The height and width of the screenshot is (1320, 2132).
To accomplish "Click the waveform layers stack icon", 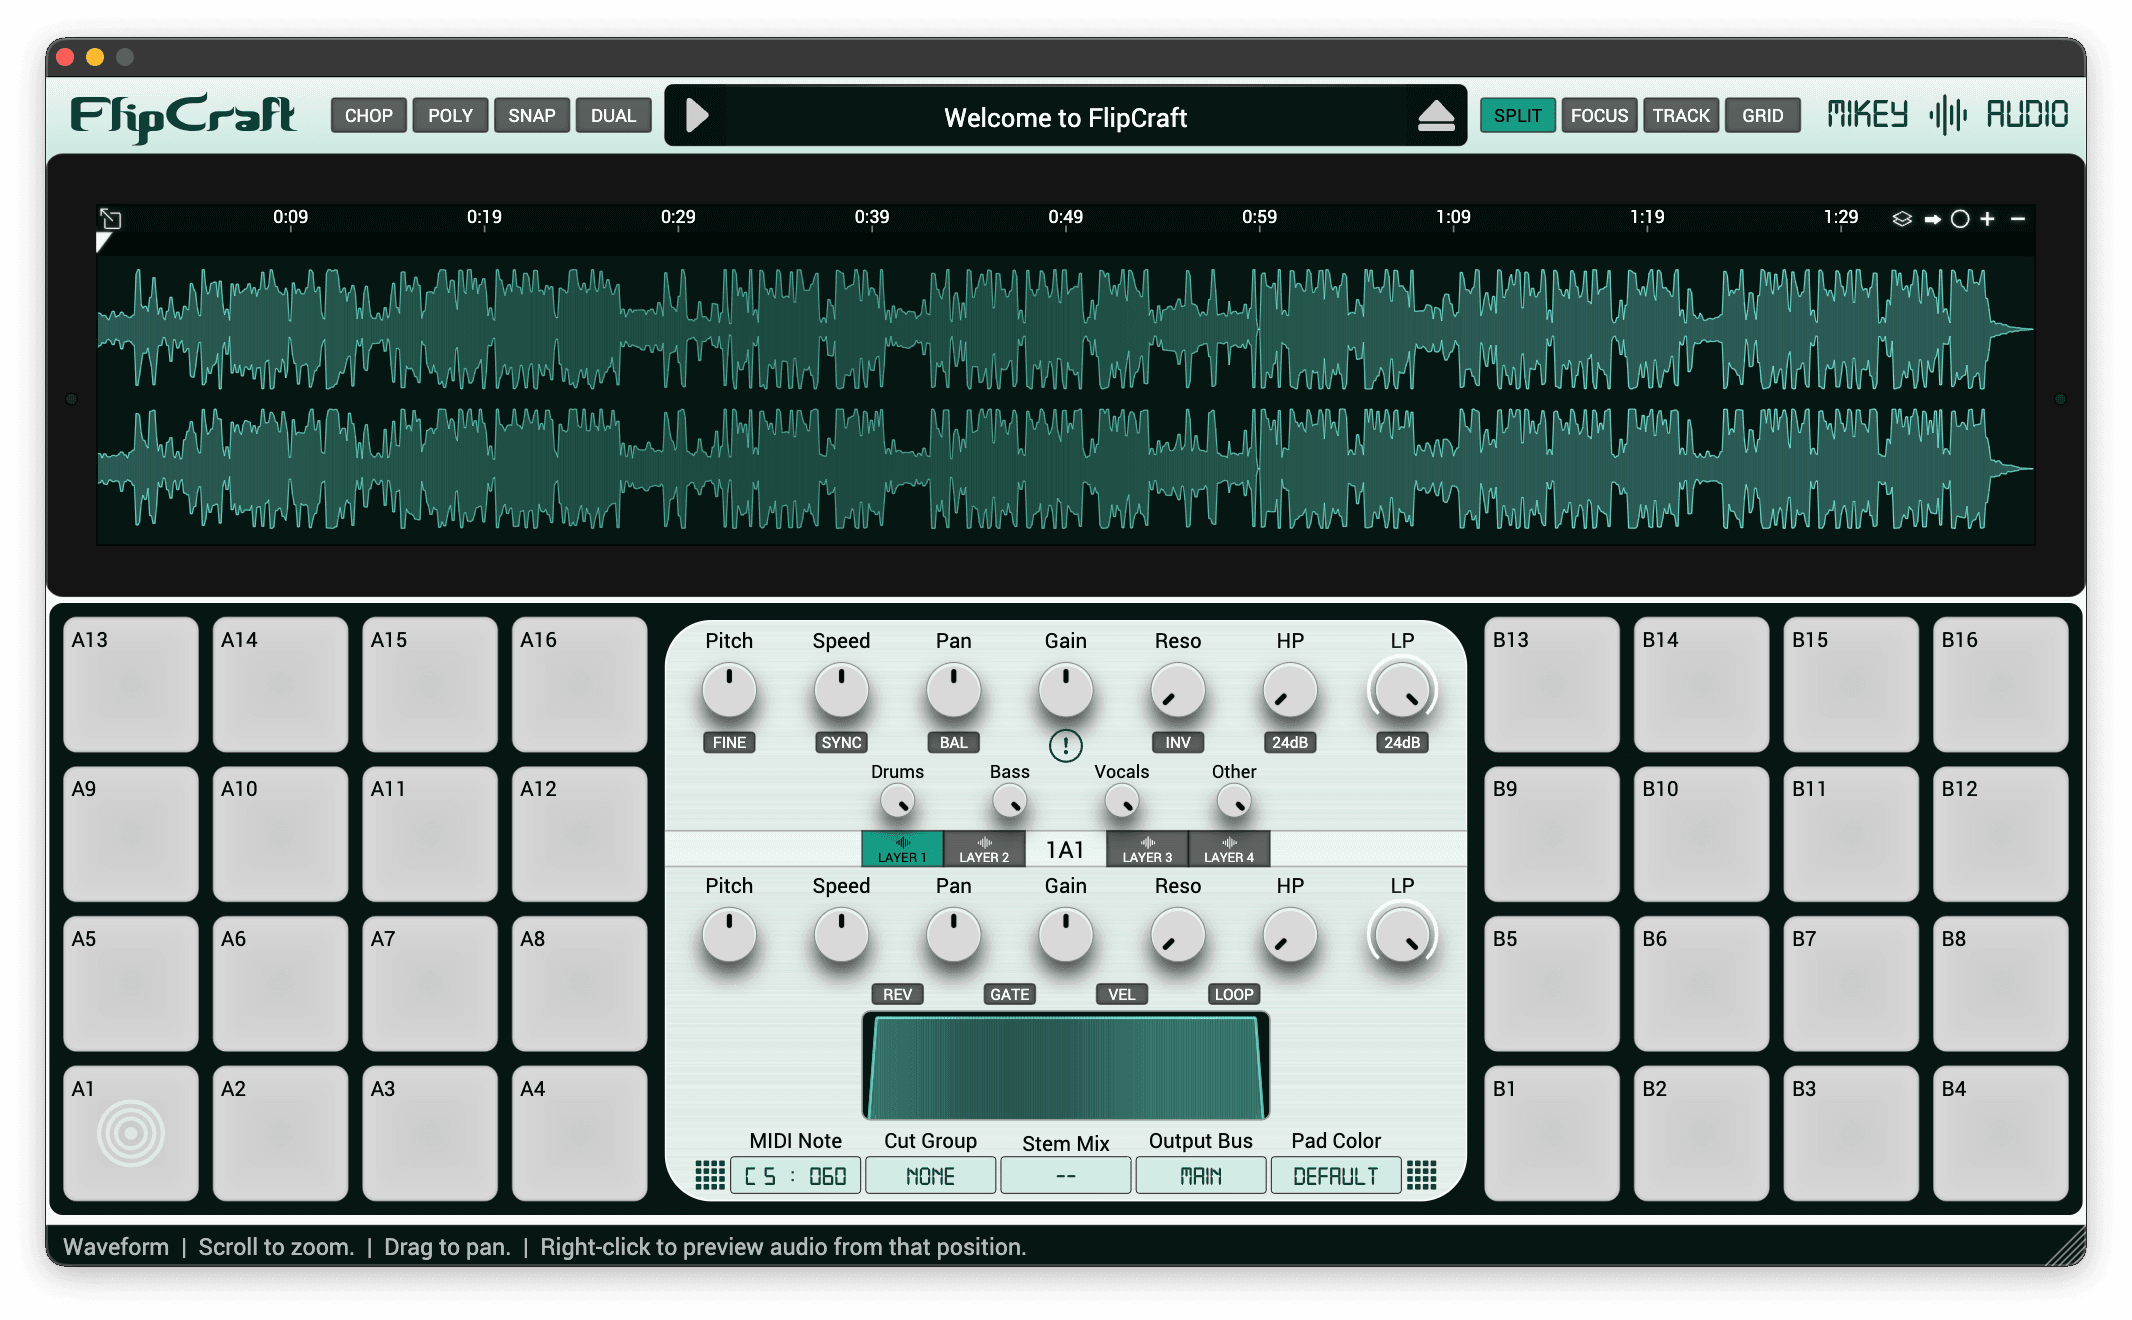I will click(x=1902, y=219).
